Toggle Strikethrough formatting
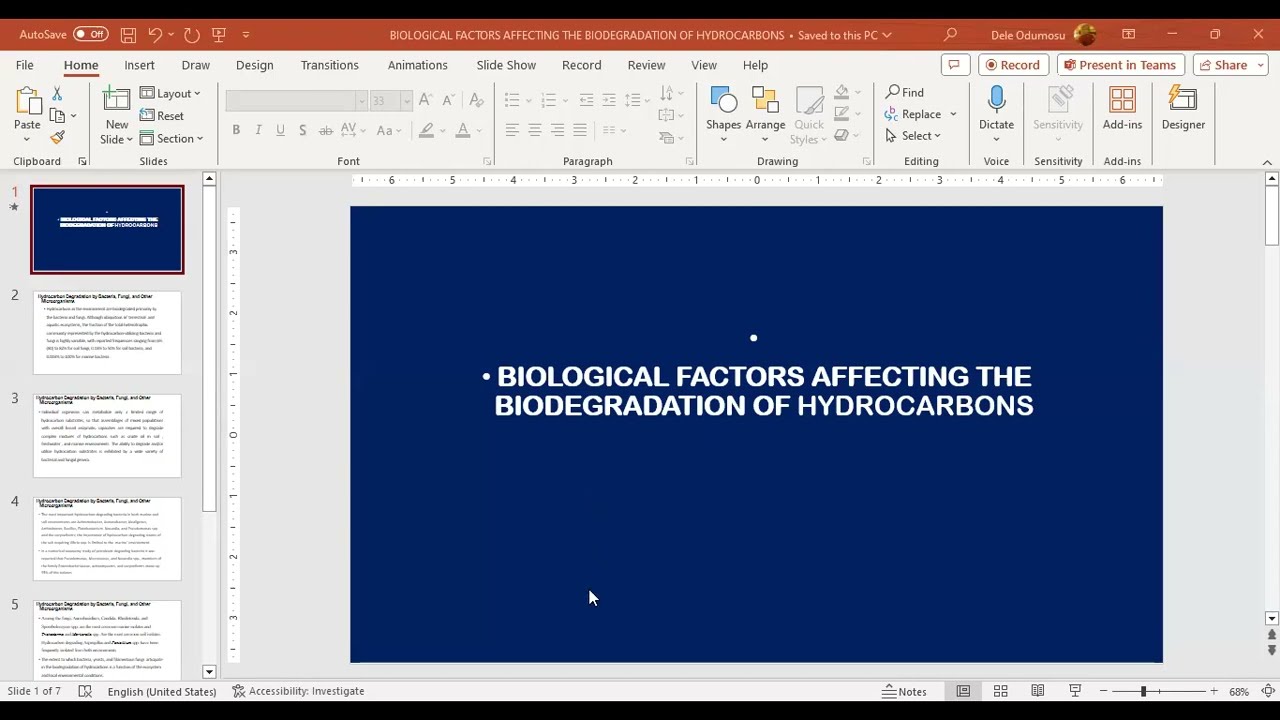1280x720 pixels. tap(325, 130)
